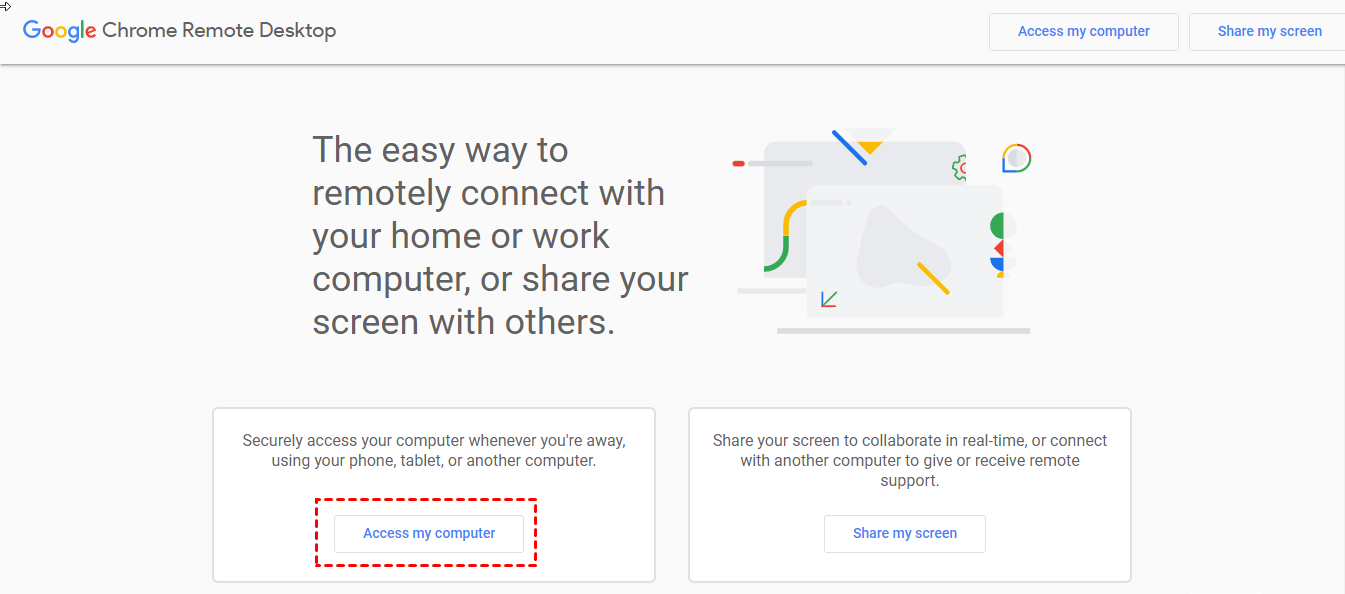Open Access my computer from the header

coord(1083,32)
